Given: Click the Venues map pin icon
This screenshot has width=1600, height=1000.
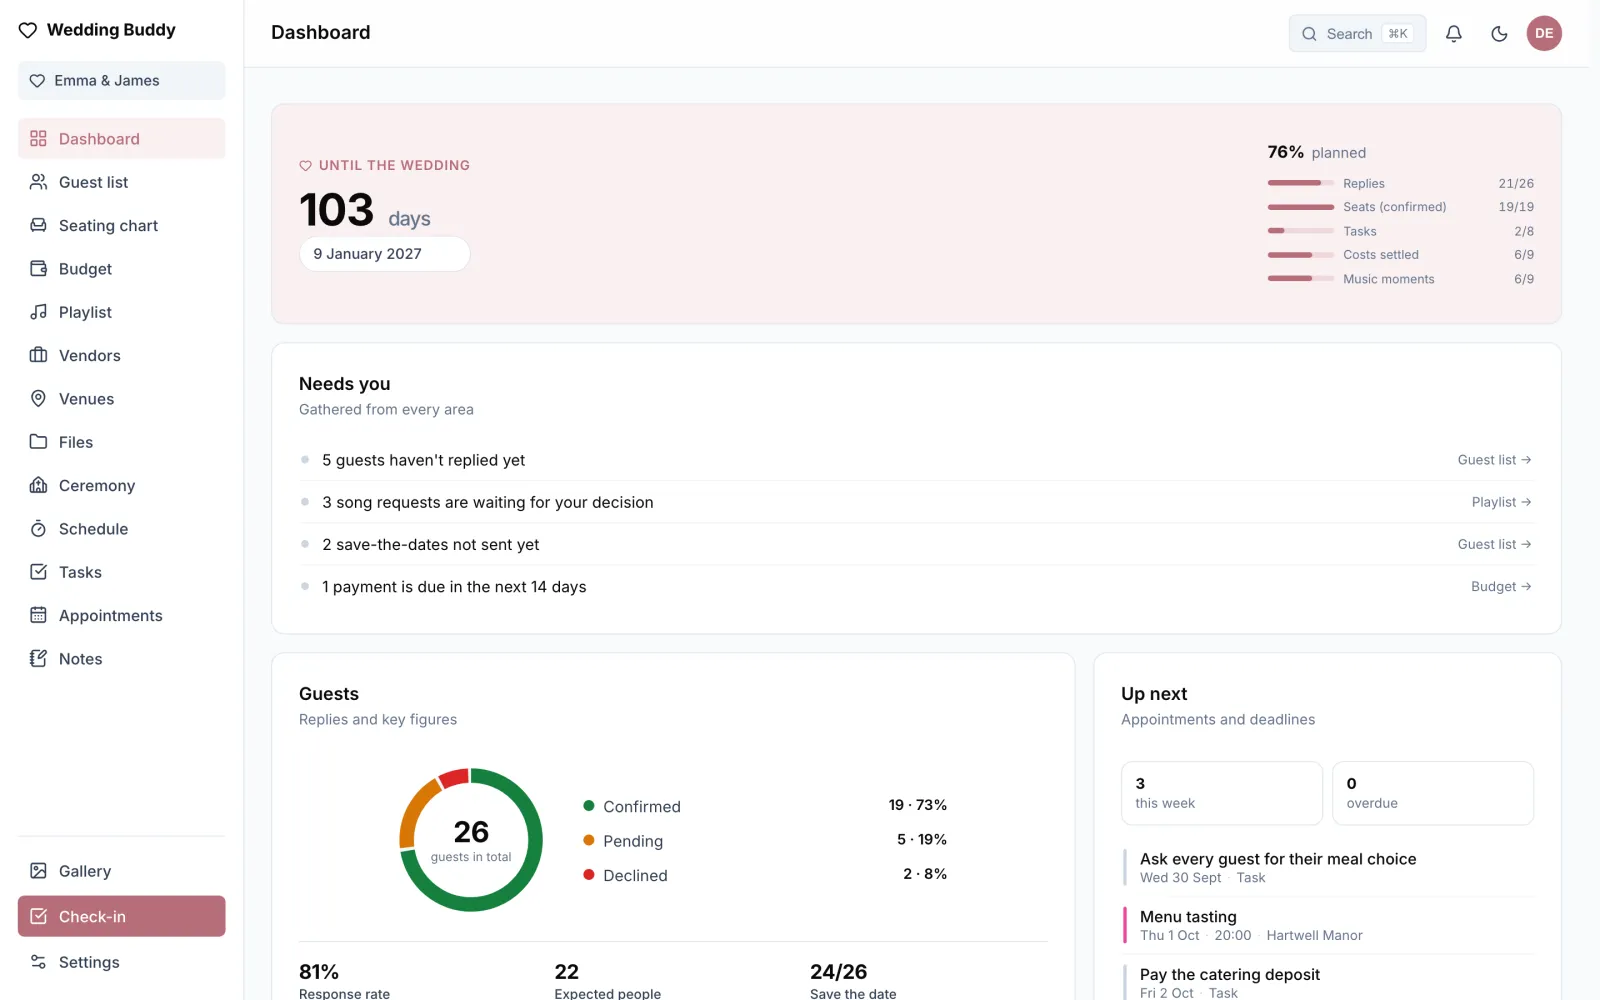Looking at the screenshot, I should coord(38,398).
